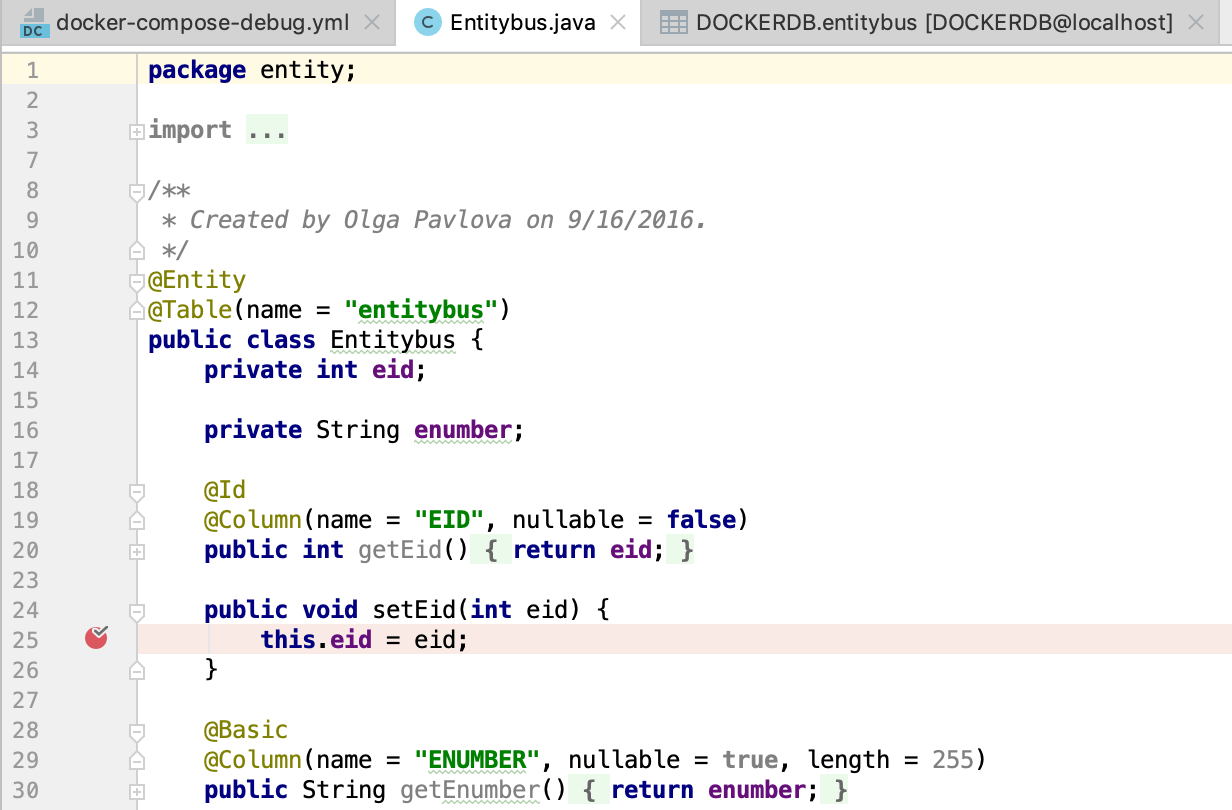This screenshot has height=810, width=1232.
Task: Collapse the setEid method with its gutter arrow
Action: coord(136,610)
